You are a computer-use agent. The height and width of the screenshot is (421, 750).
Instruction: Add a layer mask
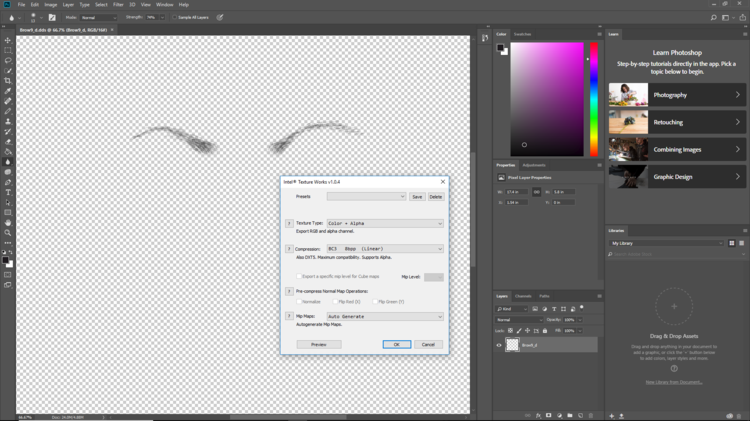point(549,416)
